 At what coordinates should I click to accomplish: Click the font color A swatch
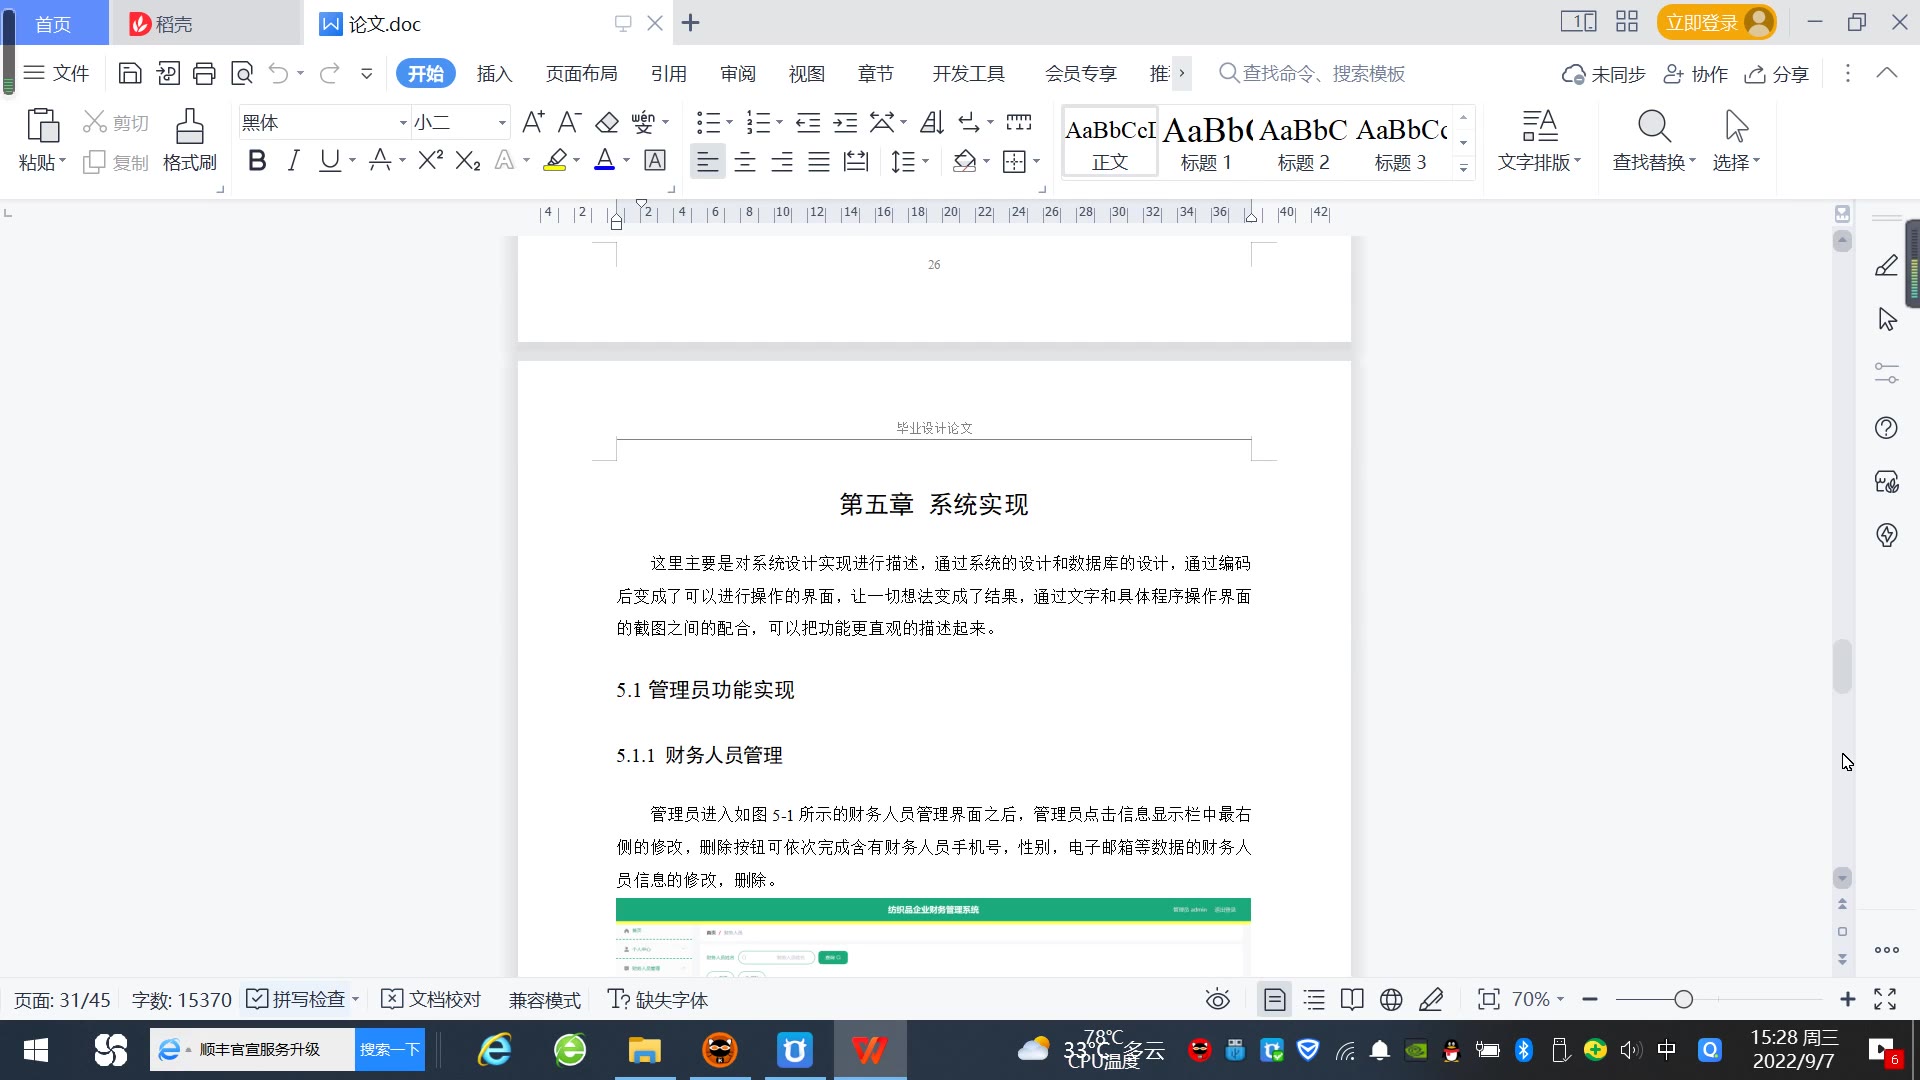(x=604, y=160)
